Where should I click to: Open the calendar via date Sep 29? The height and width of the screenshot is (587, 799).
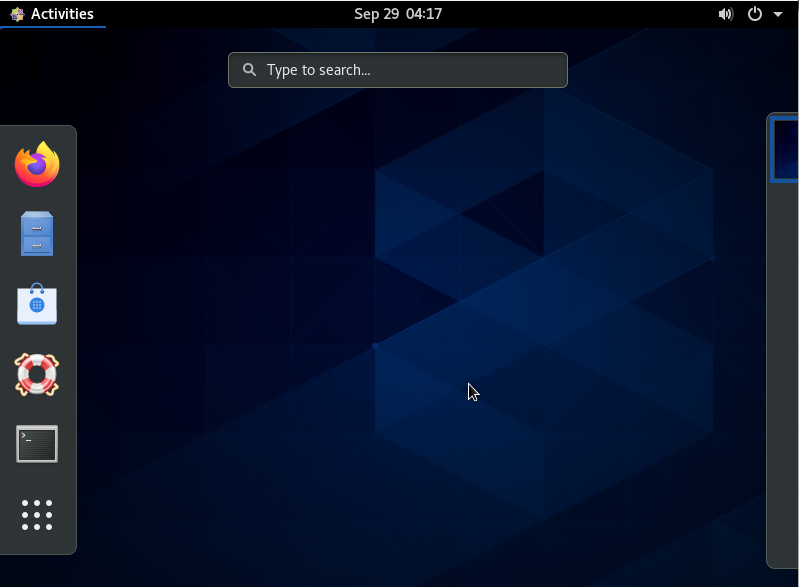click(375, 14)
